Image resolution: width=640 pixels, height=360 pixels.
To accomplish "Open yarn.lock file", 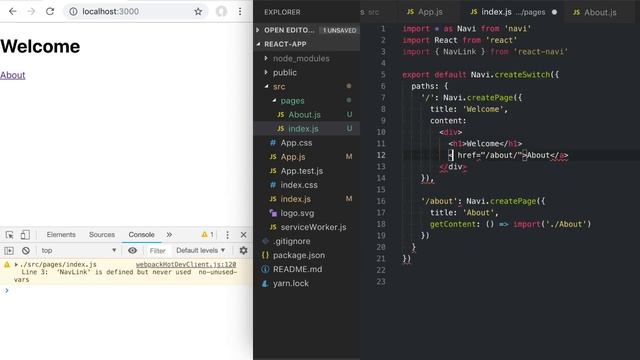I will coord(291,283).
